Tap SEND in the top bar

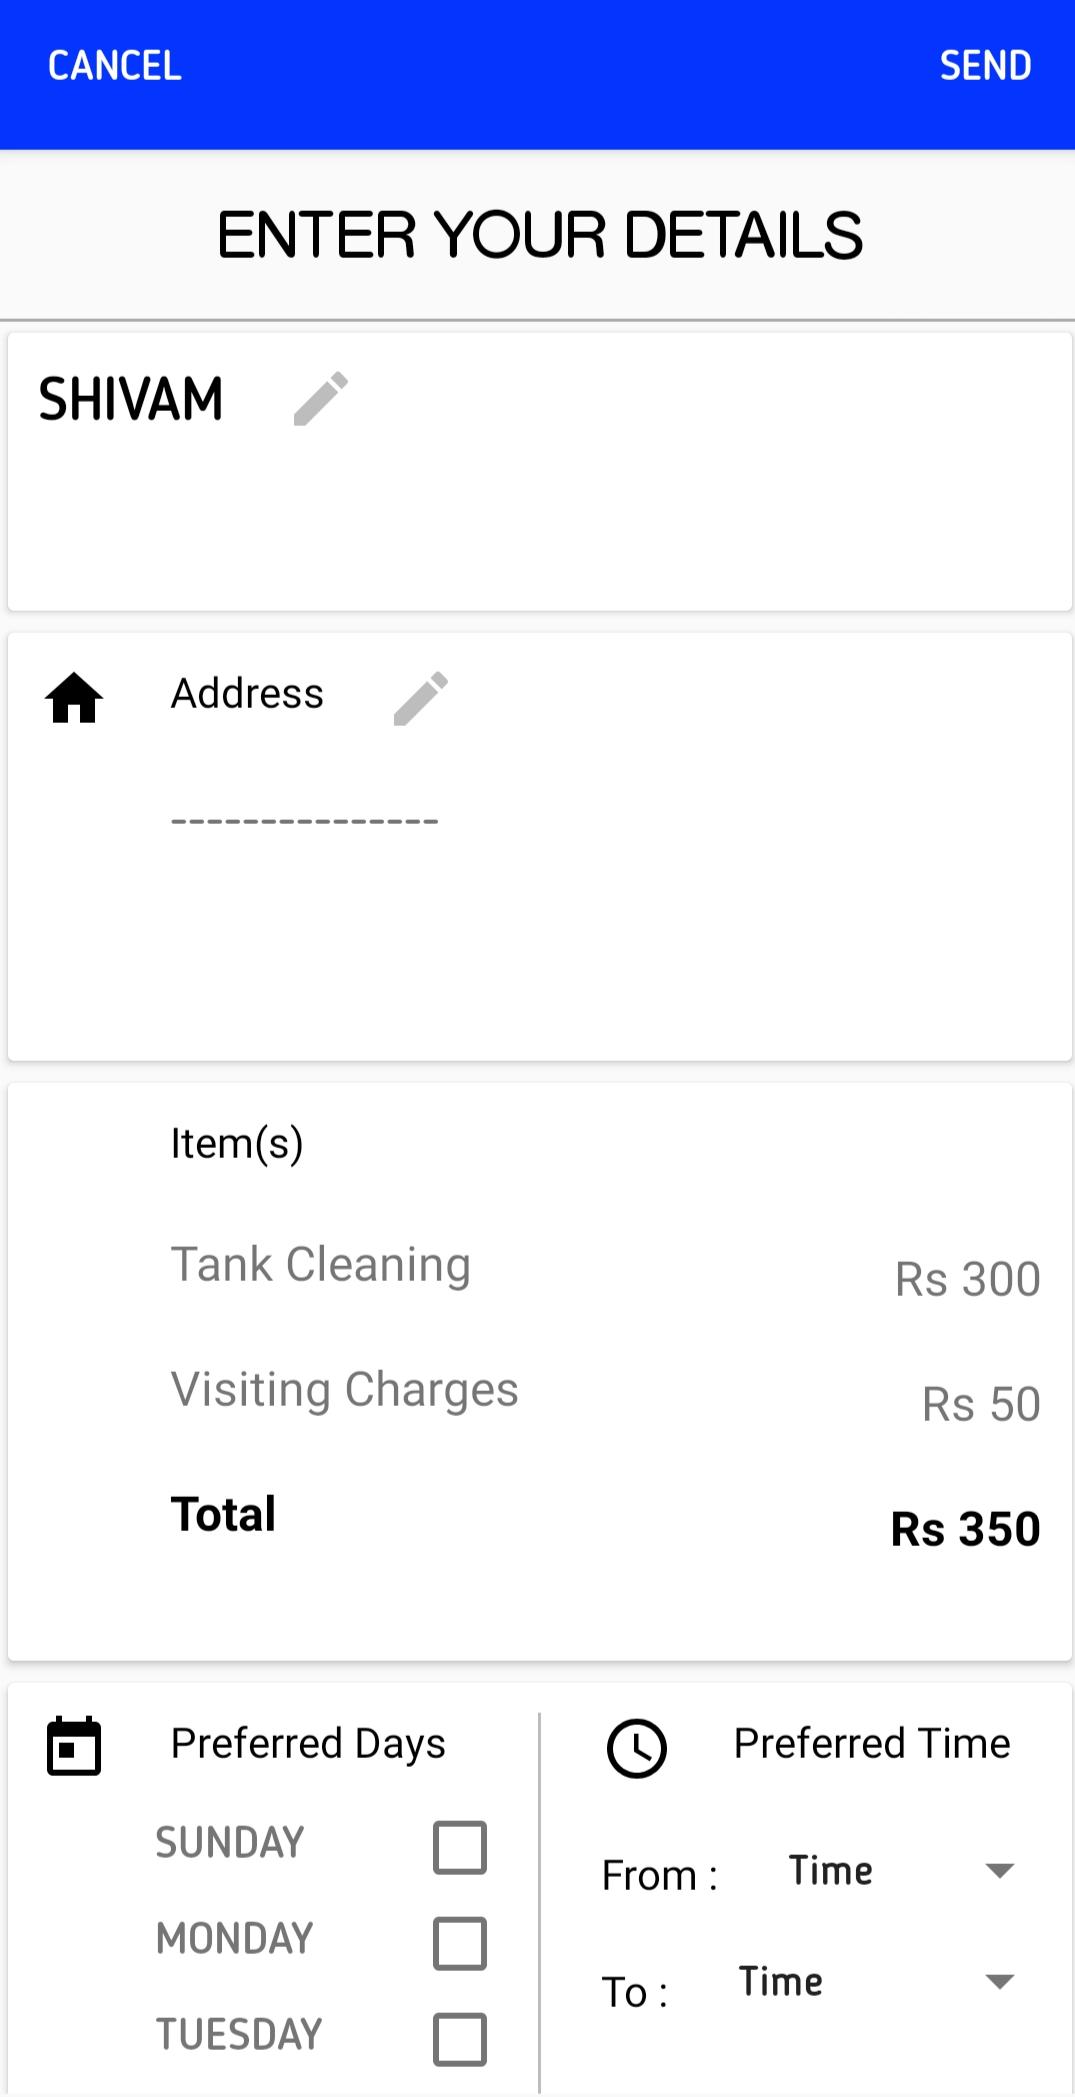point(985,66)
